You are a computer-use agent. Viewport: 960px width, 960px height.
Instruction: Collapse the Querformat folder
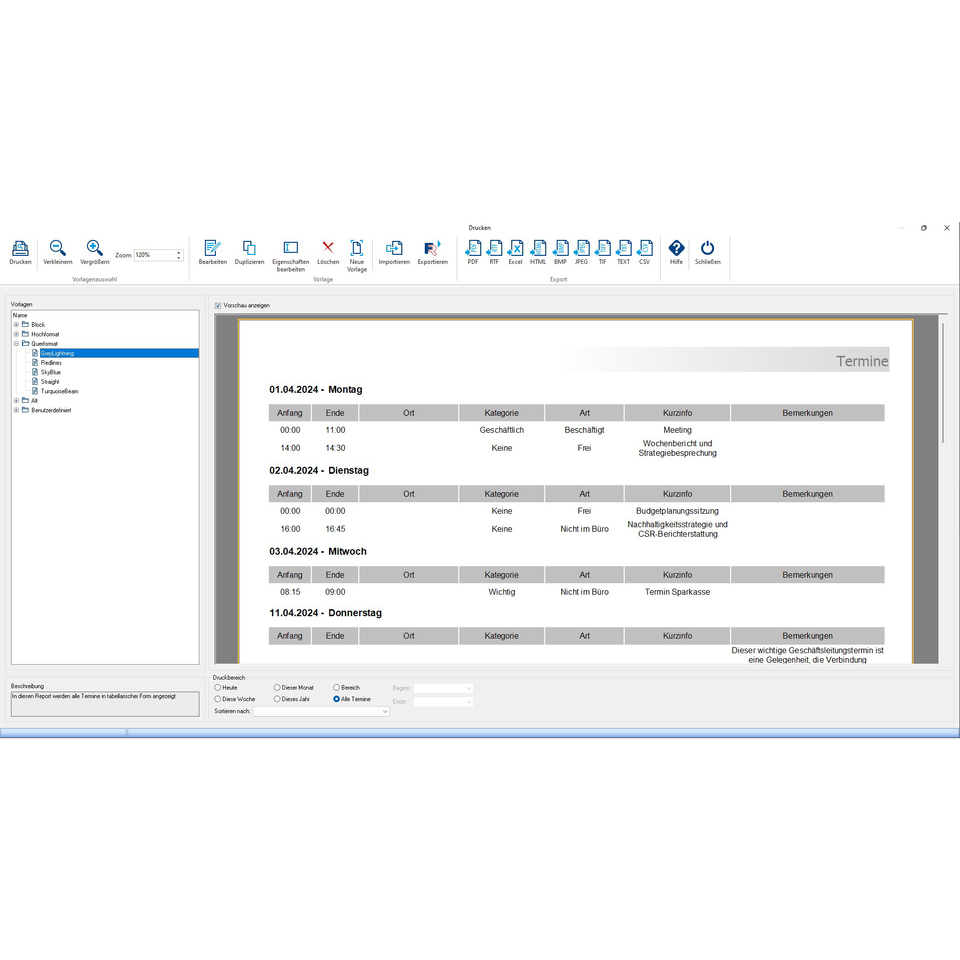click(17, 343)
